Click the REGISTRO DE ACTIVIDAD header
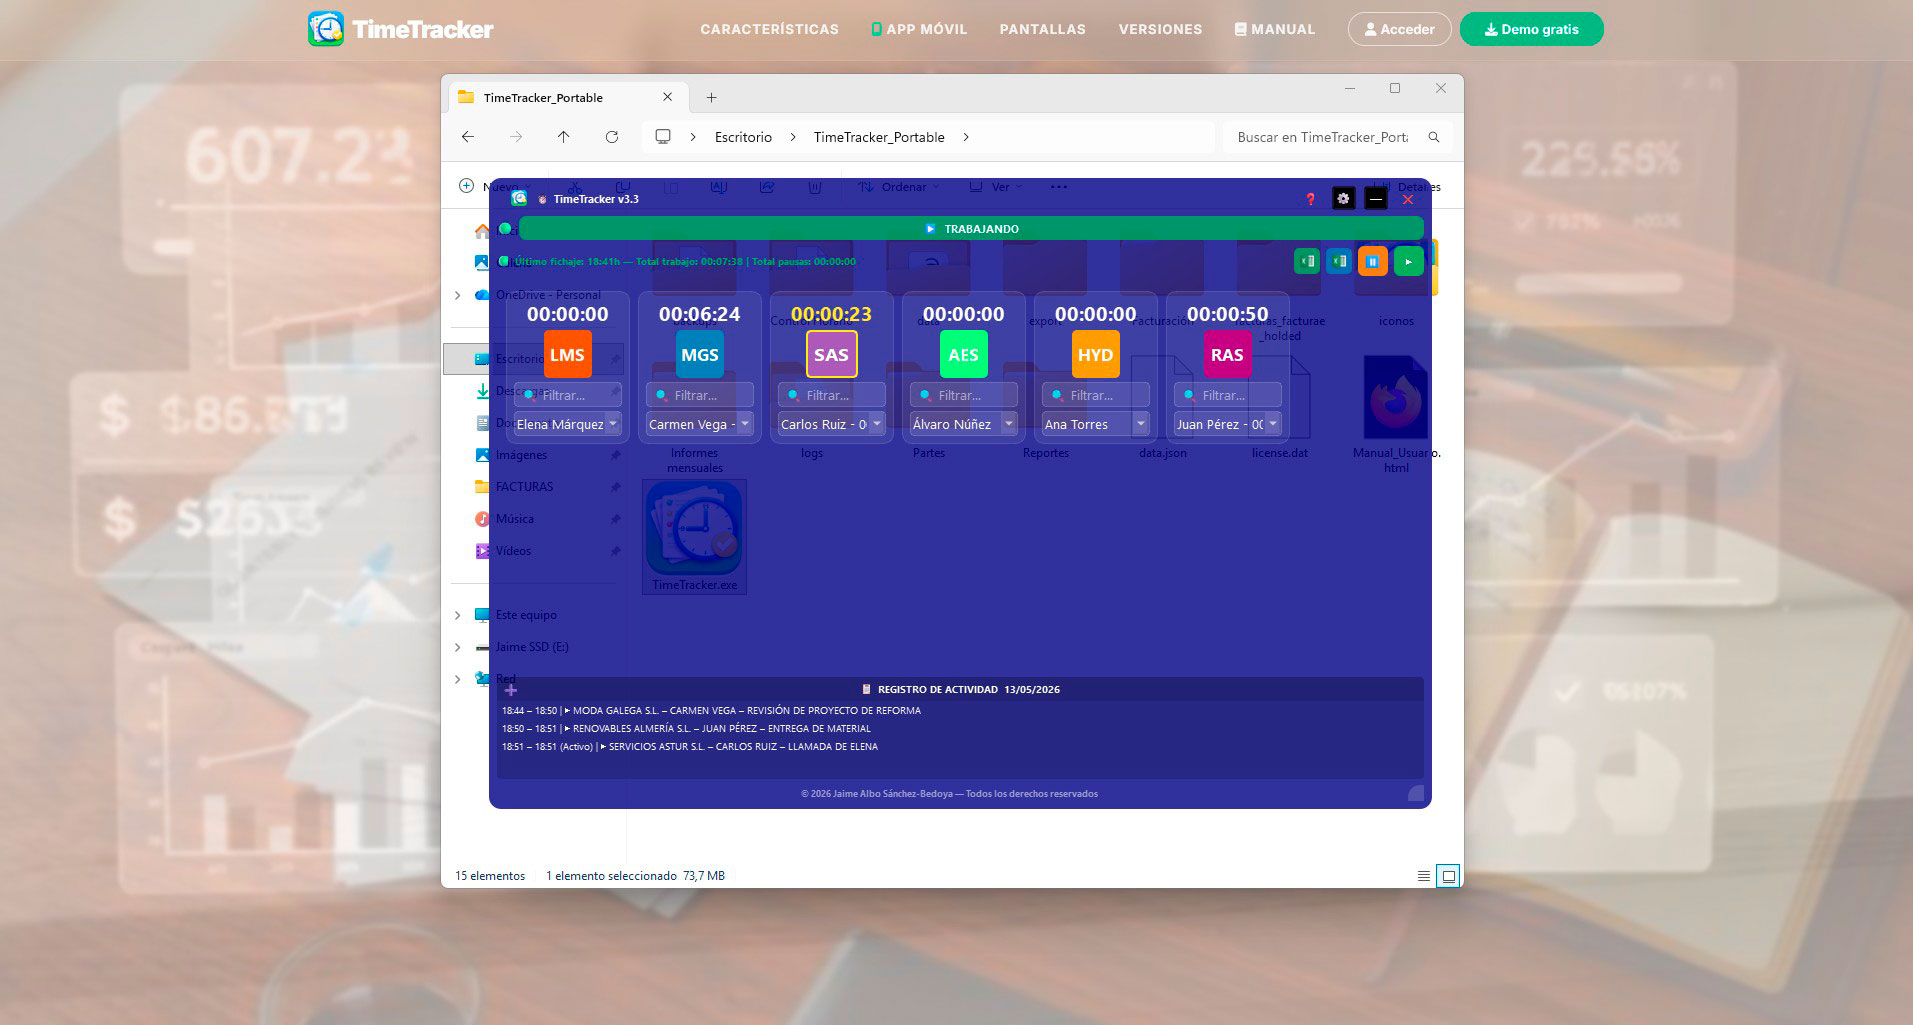Viewport: 1913px width, 1025px height. 961,690
